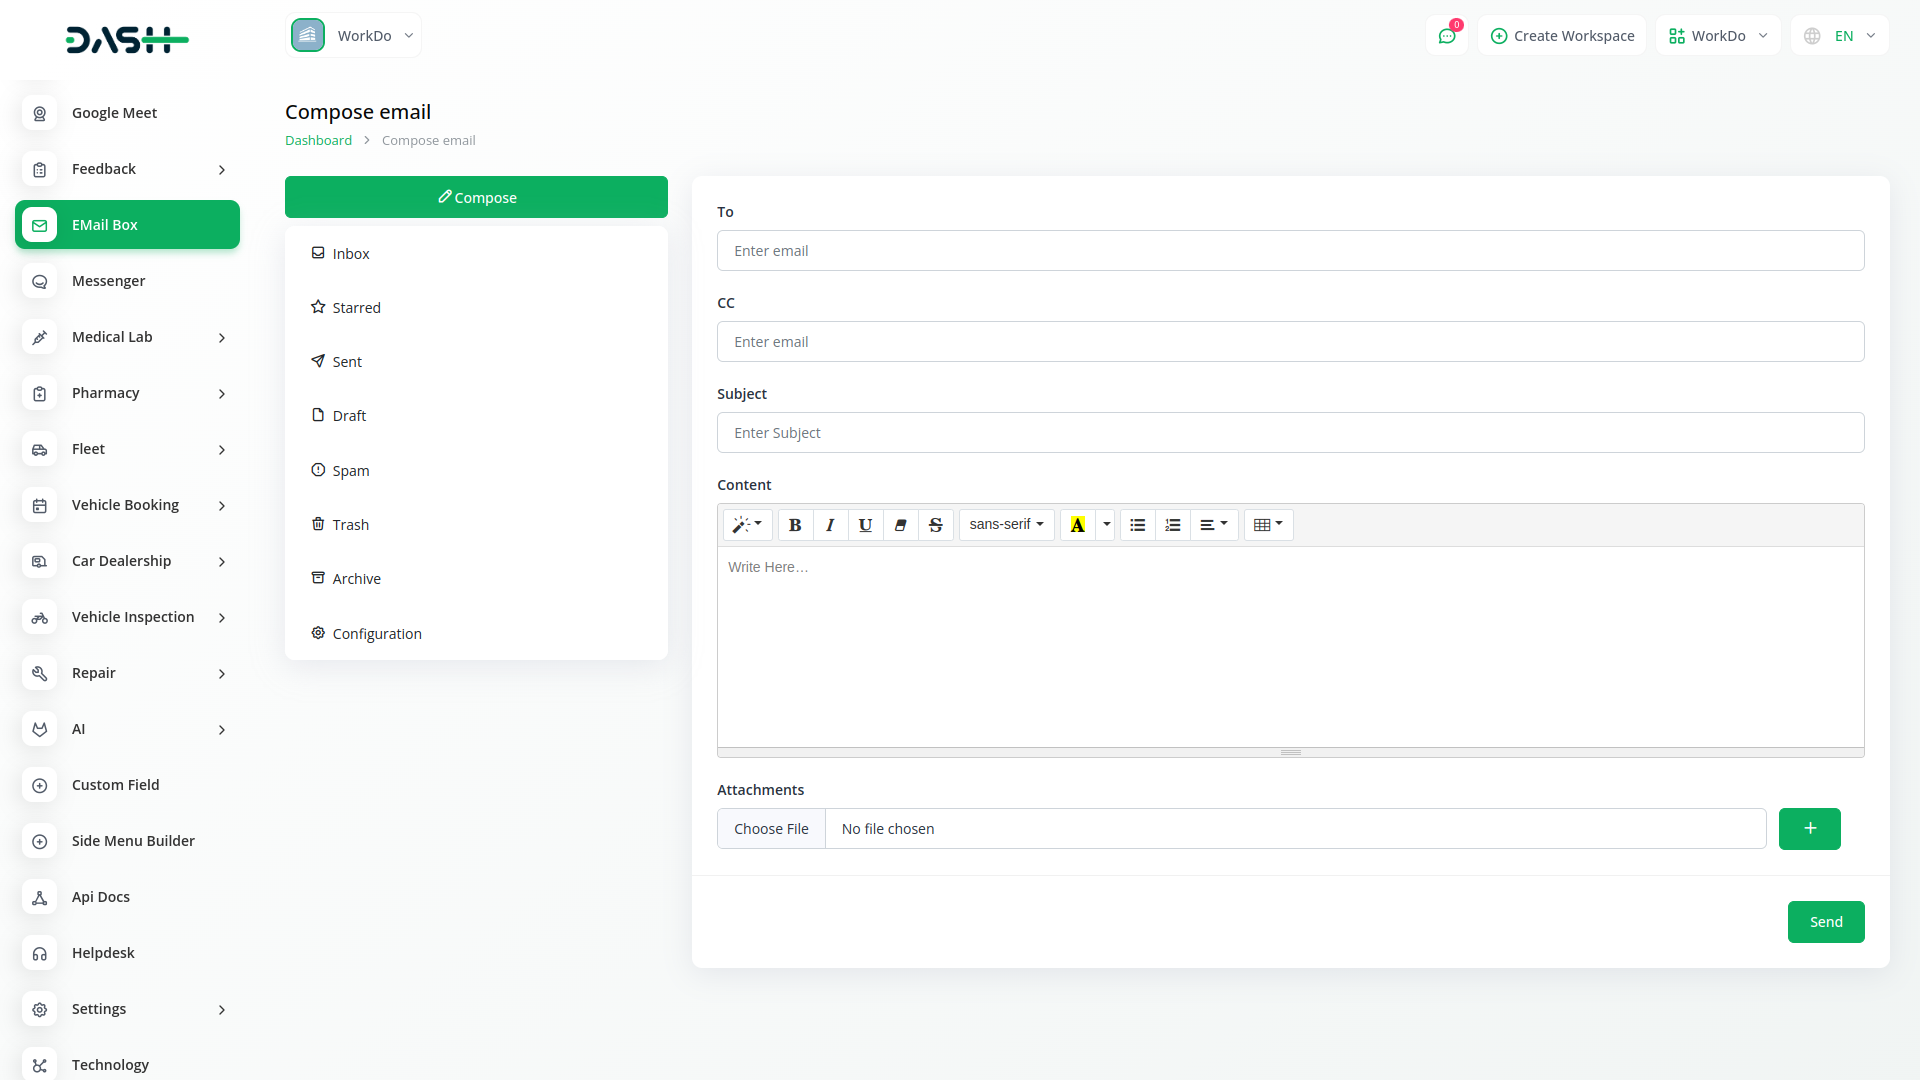Click the To email input field
The image size is (1920, 1080).
pyautogui.click(x=1290, y=251)
